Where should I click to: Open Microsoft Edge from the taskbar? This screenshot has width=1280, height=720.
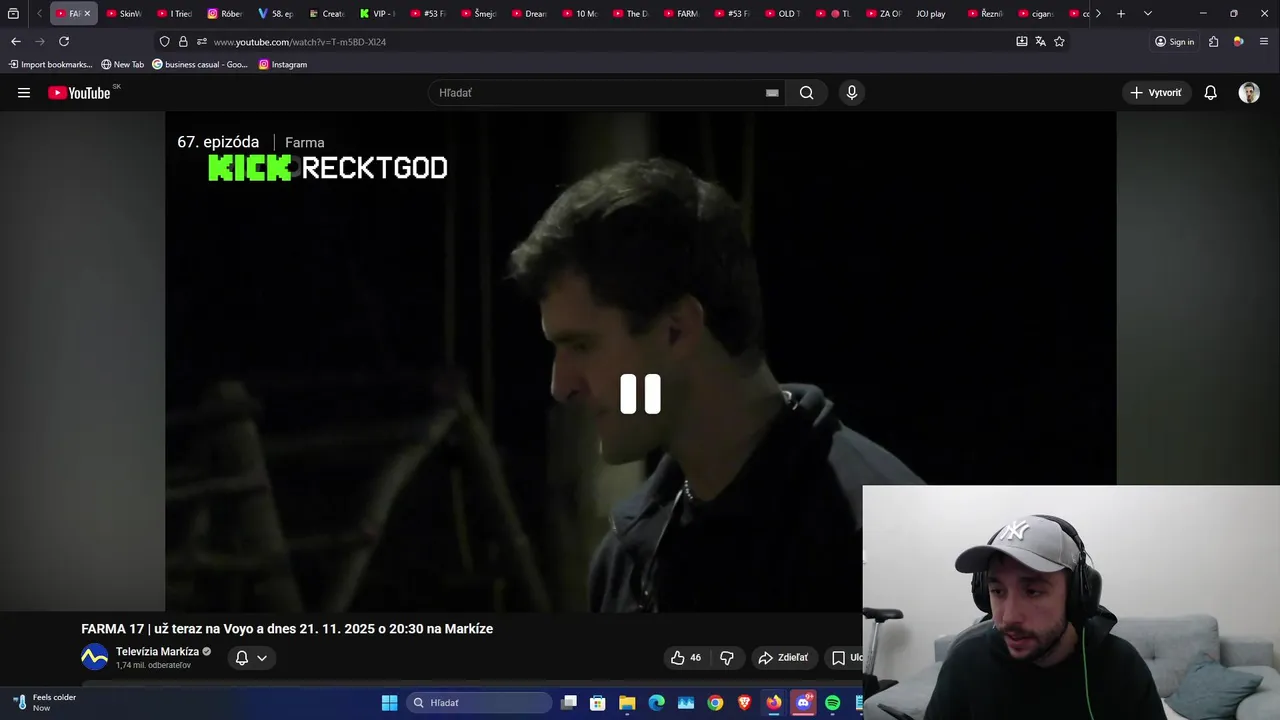point(656,703)
